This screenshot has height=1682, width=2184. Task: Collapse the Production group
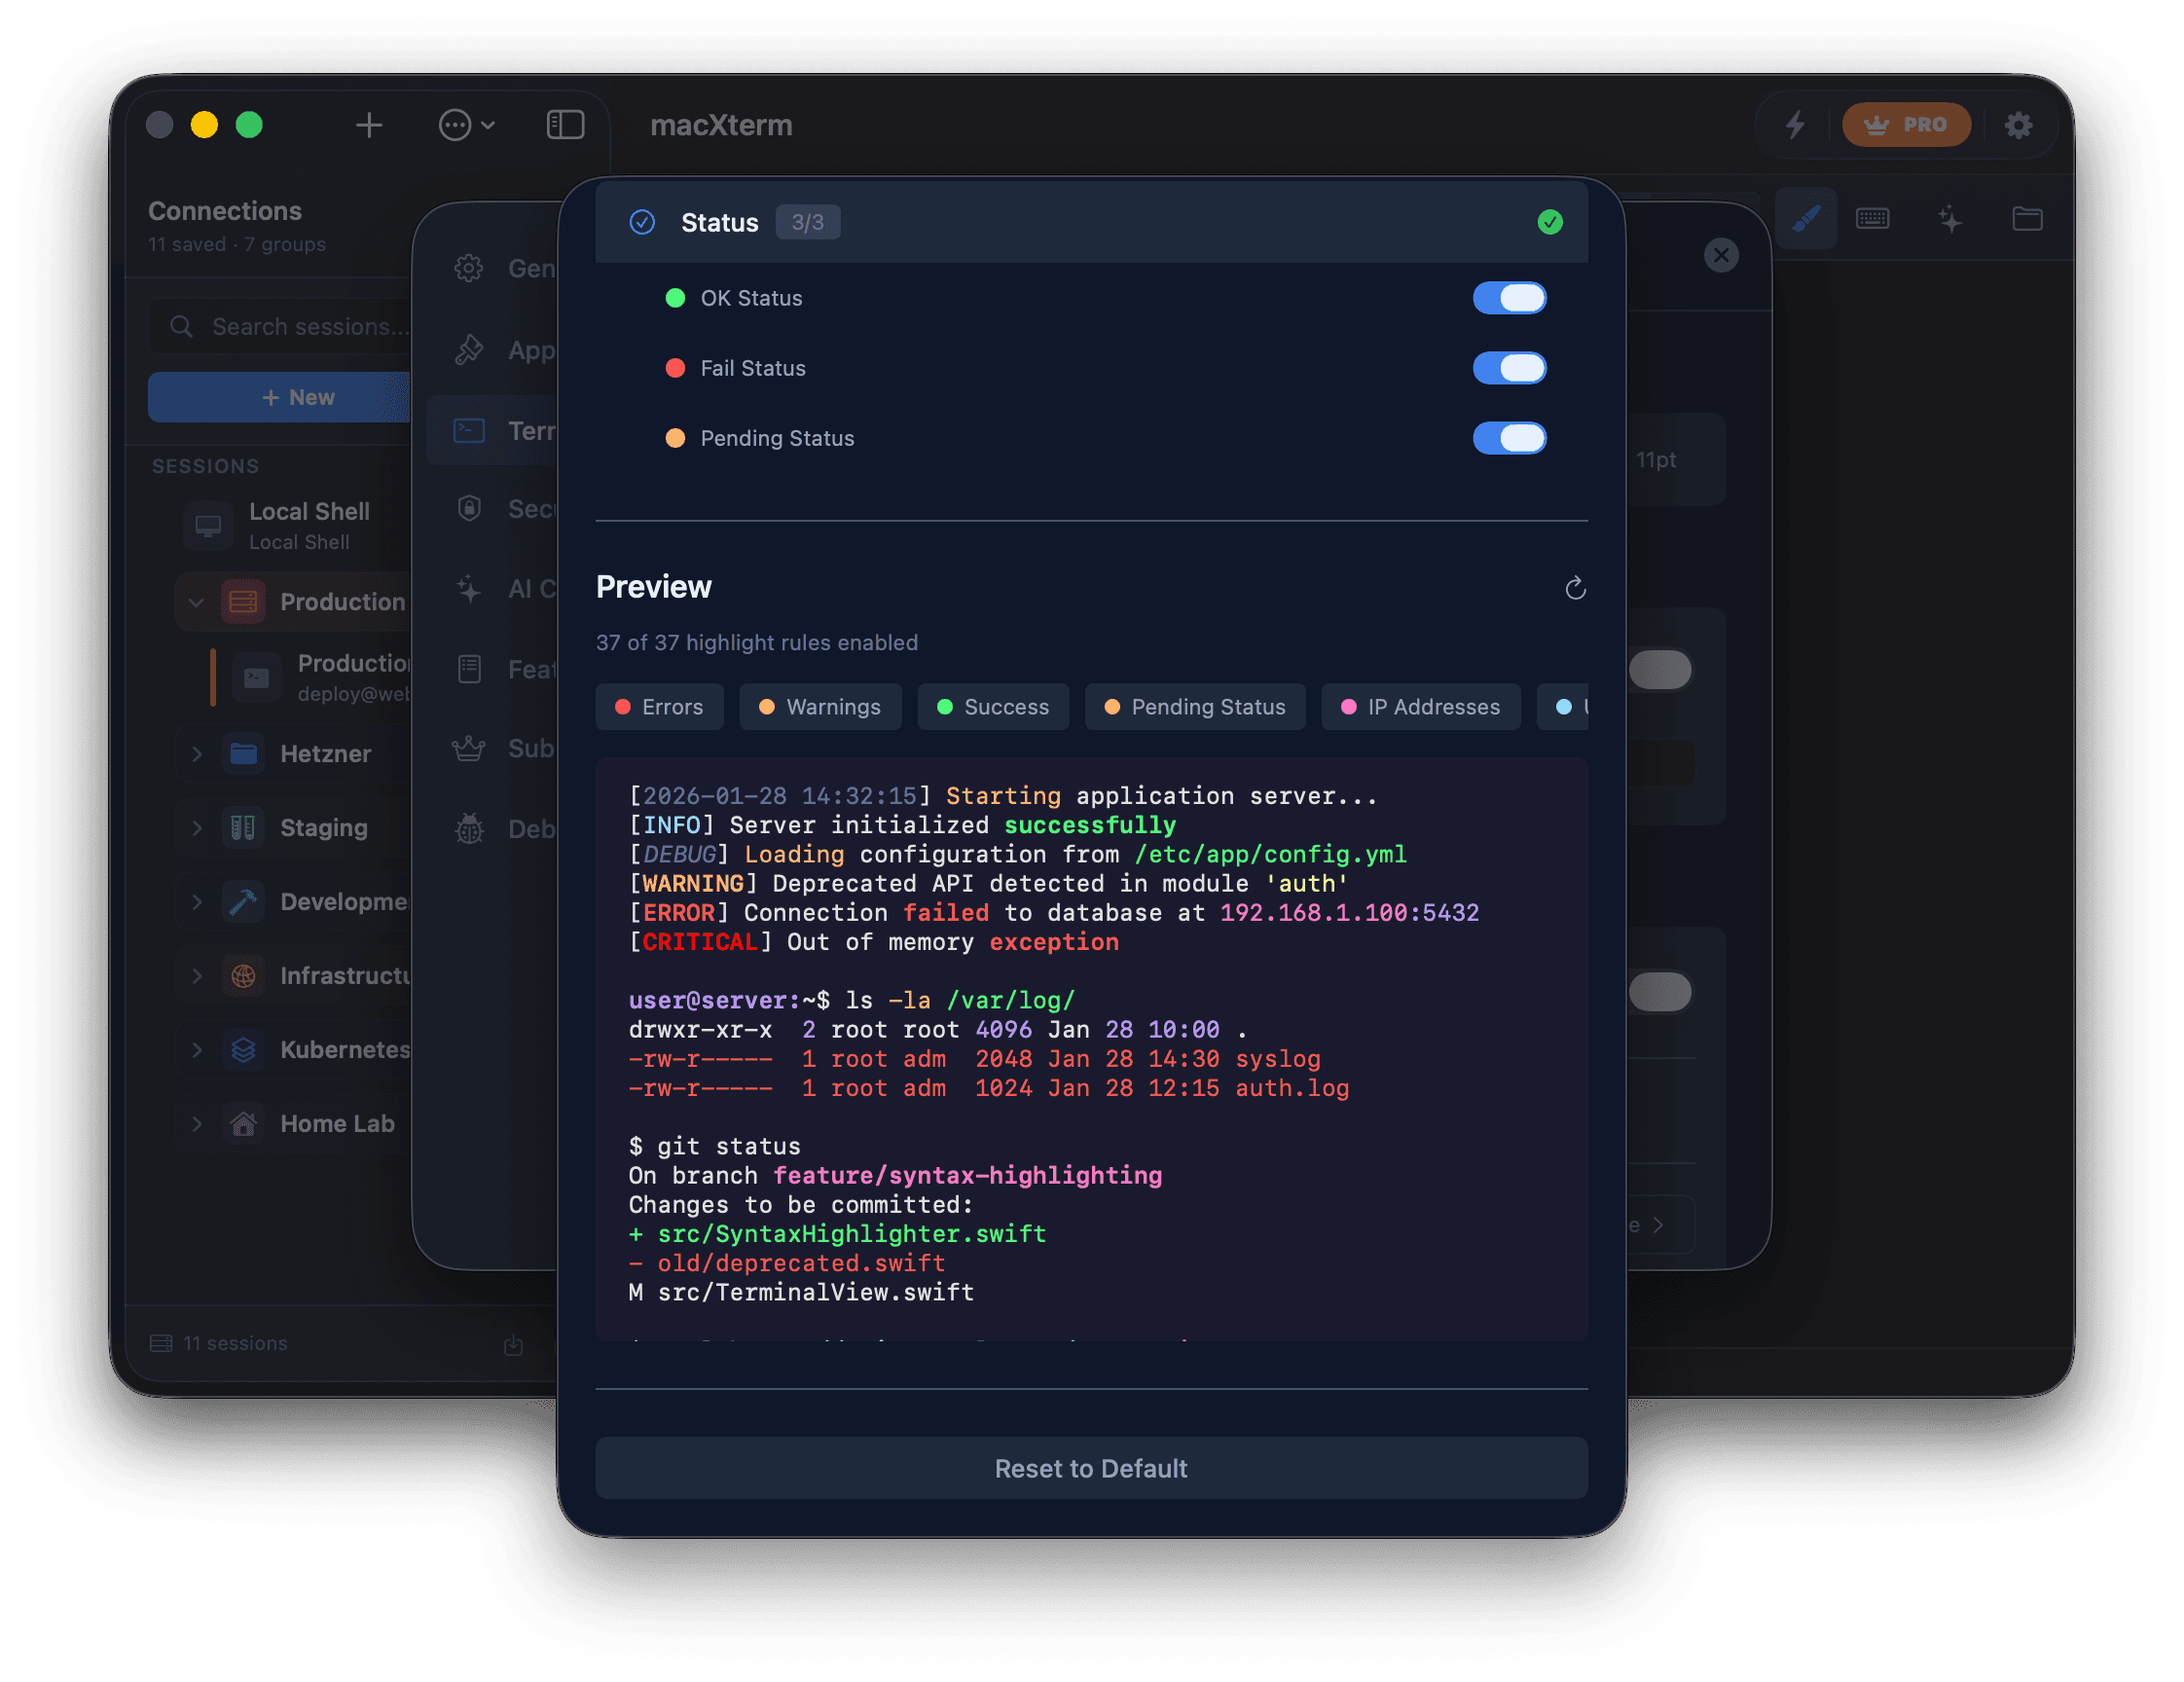pyautogui.click(x=197, y=601)
